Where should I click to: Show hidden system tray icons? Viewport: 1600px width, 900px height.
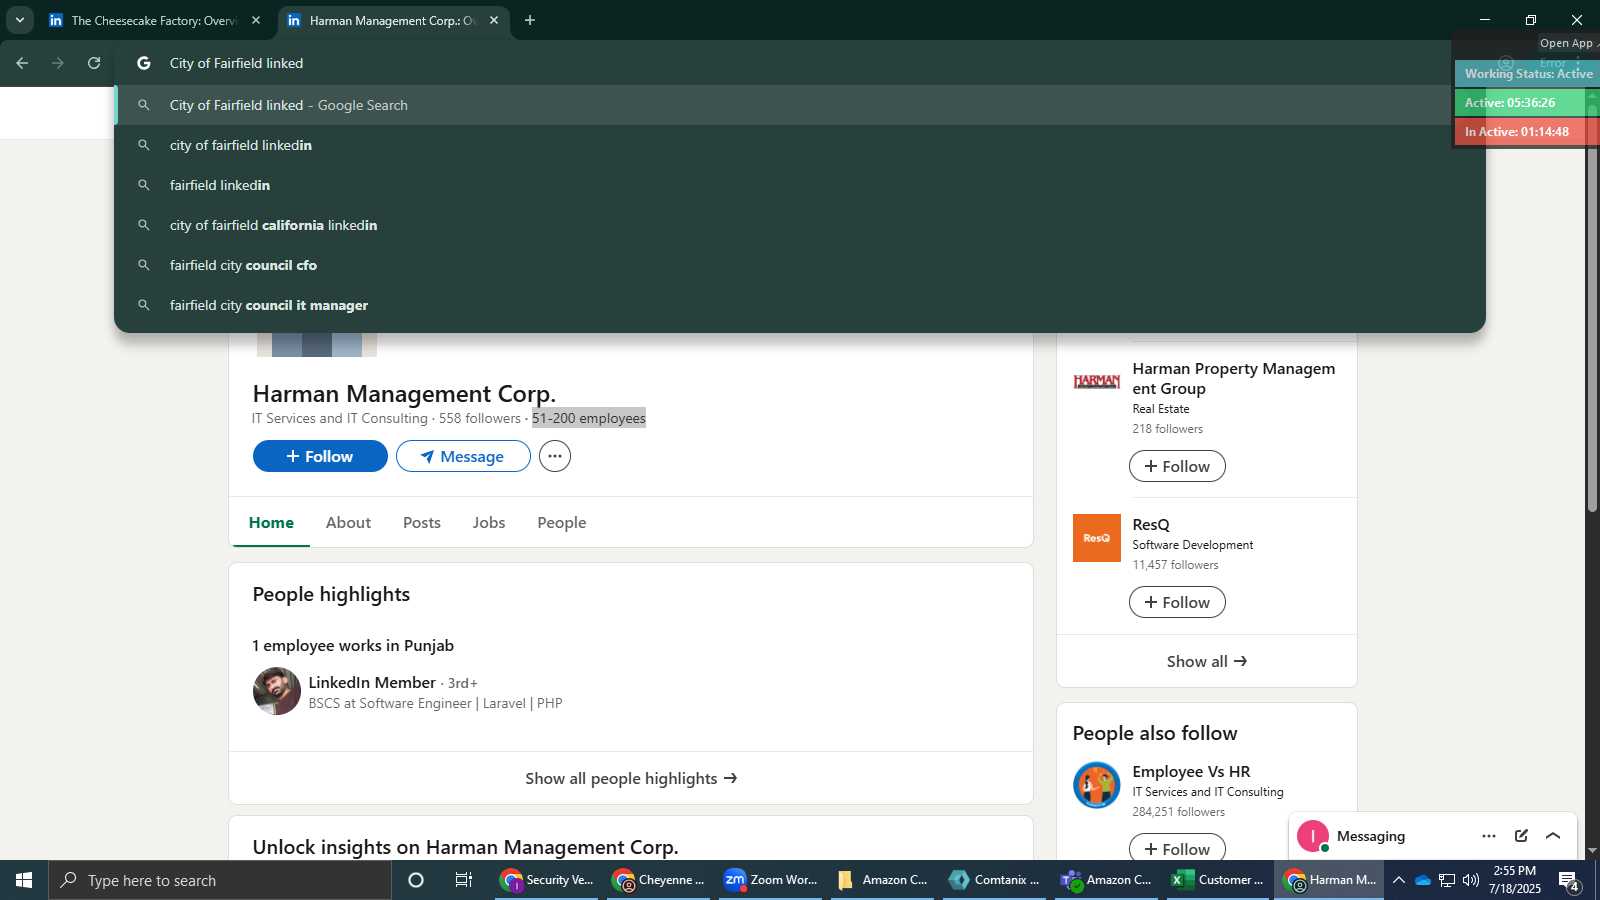click(1399, 880)
